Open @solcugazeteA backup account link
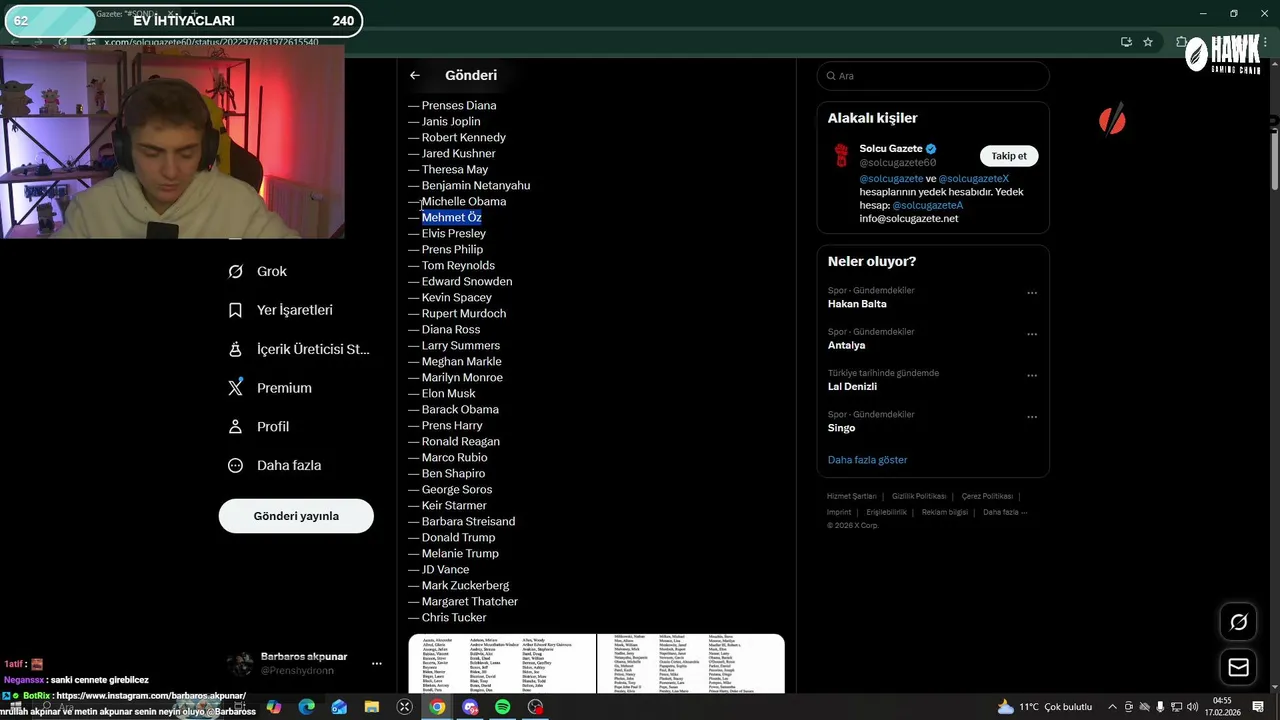 927,205
